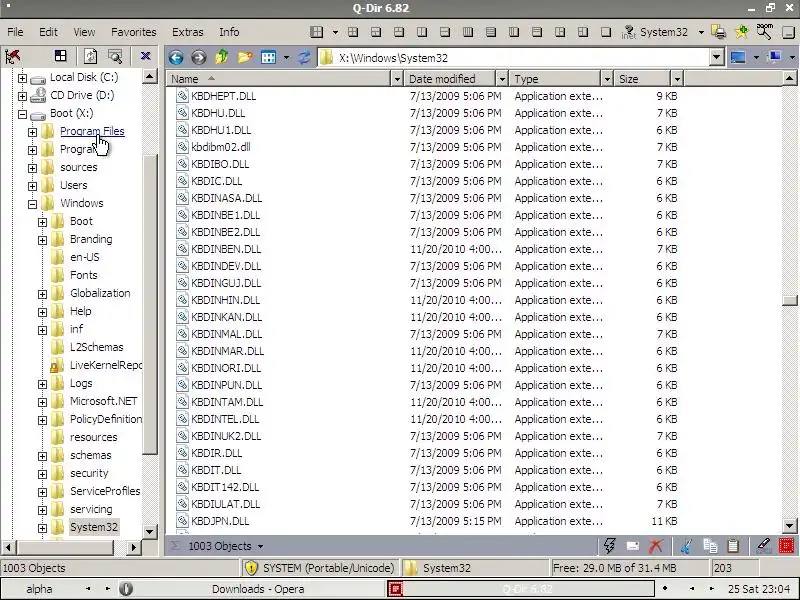
Task: Click the alpha desktop label in taskbar
Action: coord(39,589)
